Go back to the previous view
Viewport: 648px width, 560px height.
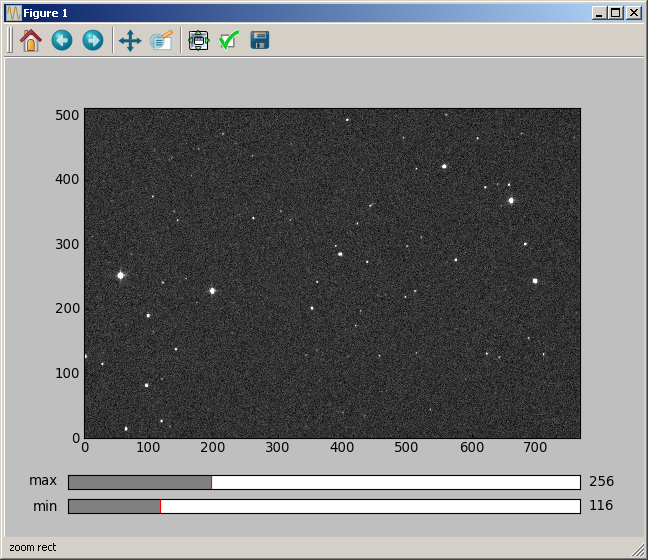click(x=62, y=41)
